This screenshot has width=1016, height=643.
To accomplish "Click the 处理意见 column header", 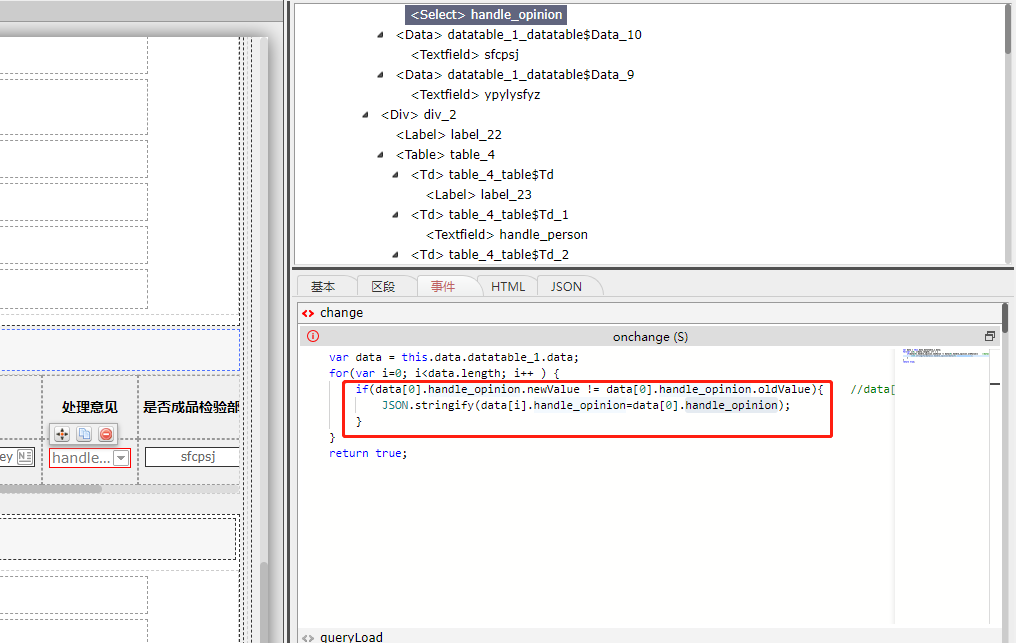I will 89,407.
